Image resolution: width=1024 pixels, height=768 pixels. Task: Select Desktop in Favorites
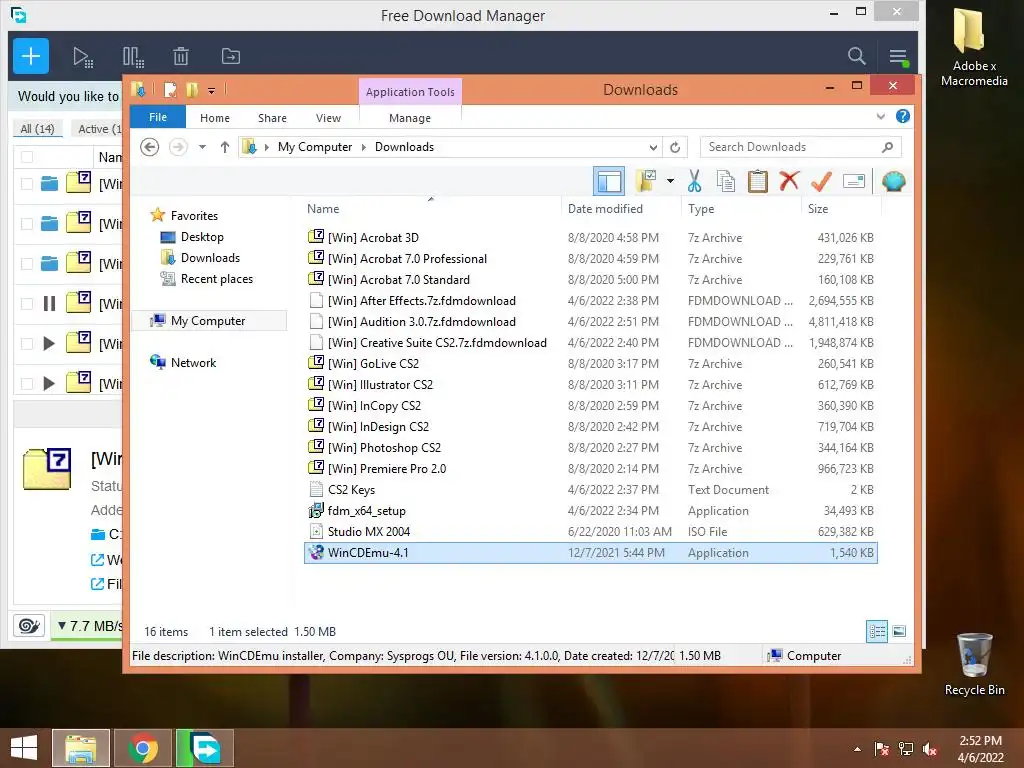tap(202, 237)
